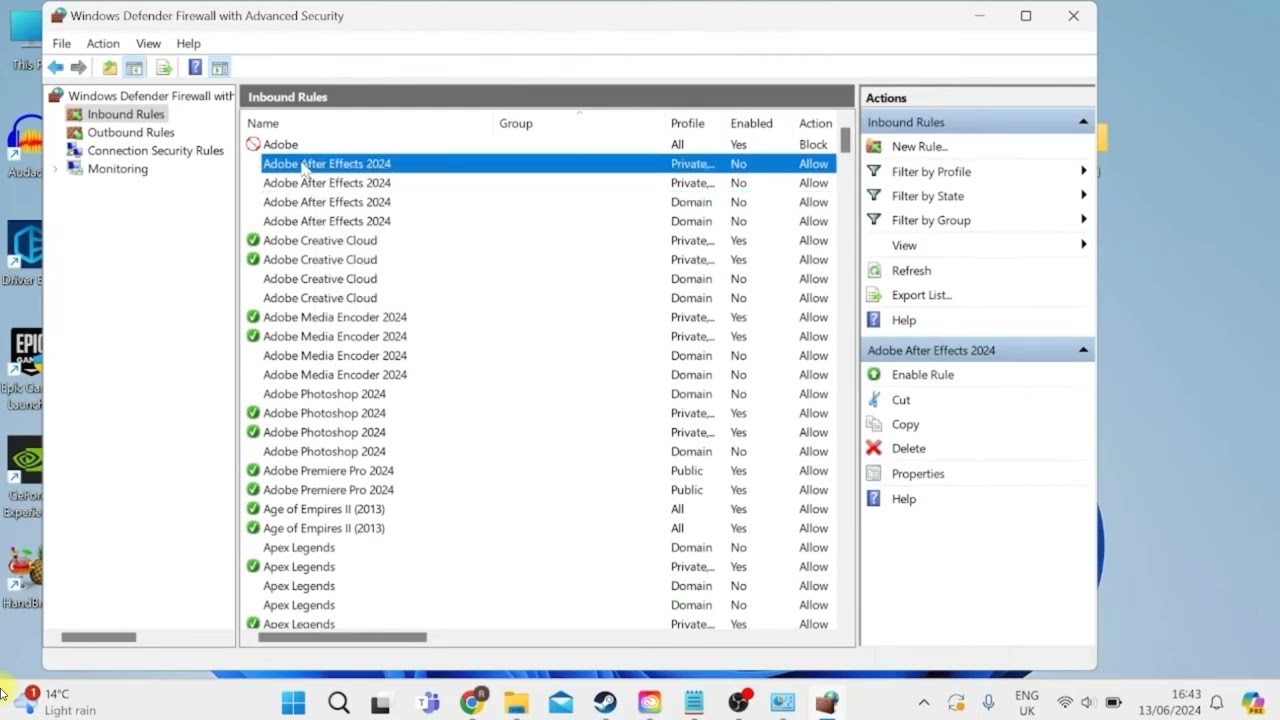Click the Export List toolbar icon
This screenshot has height=720, width=1280.
tap(164, 68)
